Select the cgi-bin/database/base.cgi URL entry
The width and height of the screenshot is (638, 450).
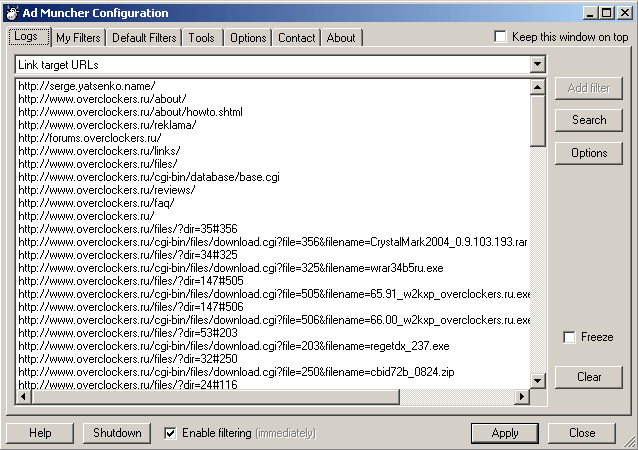tap(149, 177)
